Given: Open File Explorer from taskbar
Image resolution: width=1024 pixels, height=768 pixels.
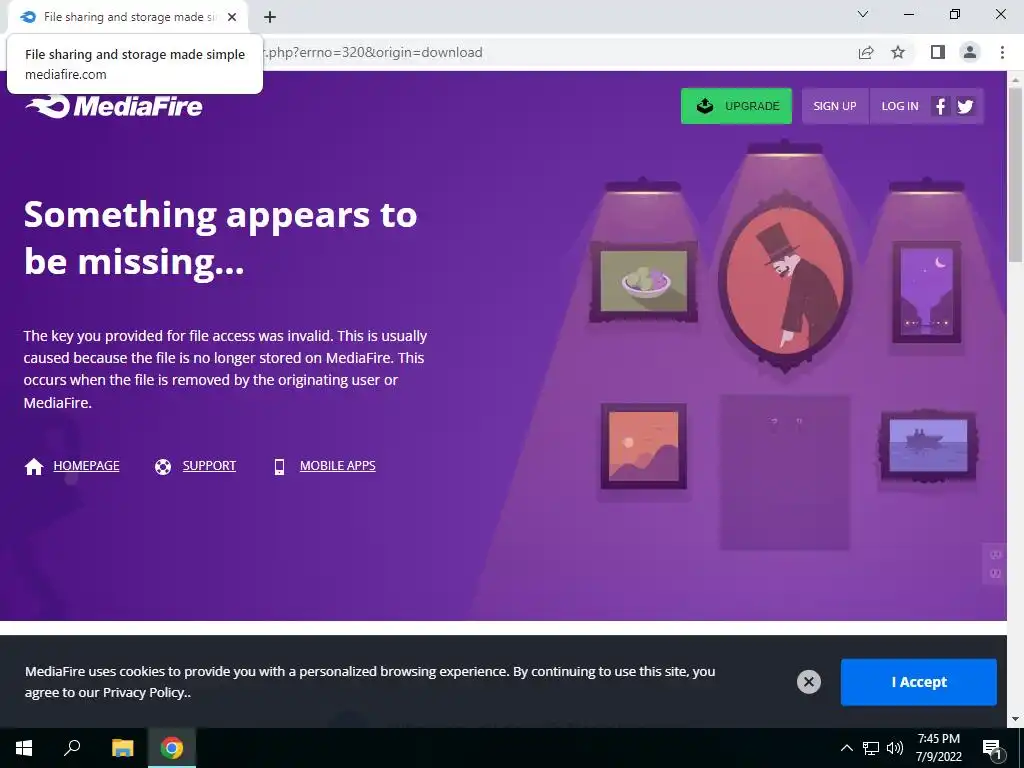Looking at the screenshot, I should [122, 748].
